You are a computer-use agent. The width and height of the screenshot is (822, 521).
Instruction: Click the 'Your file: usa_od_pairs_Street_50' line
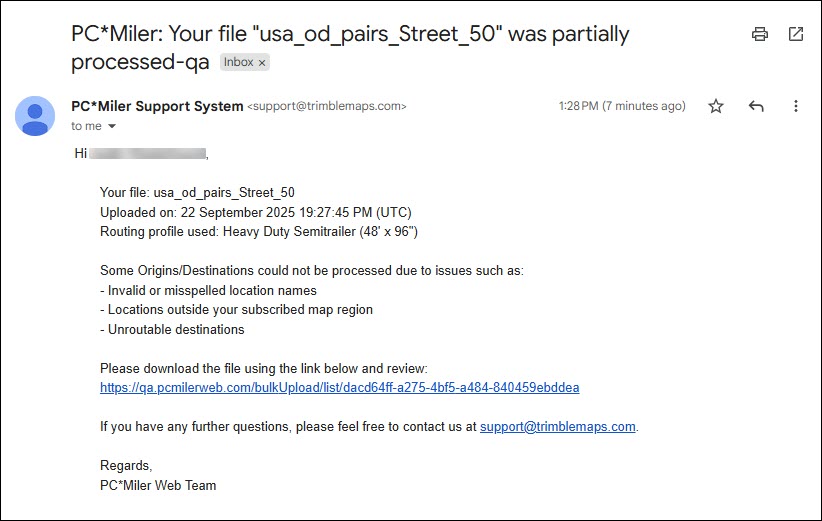197,193
